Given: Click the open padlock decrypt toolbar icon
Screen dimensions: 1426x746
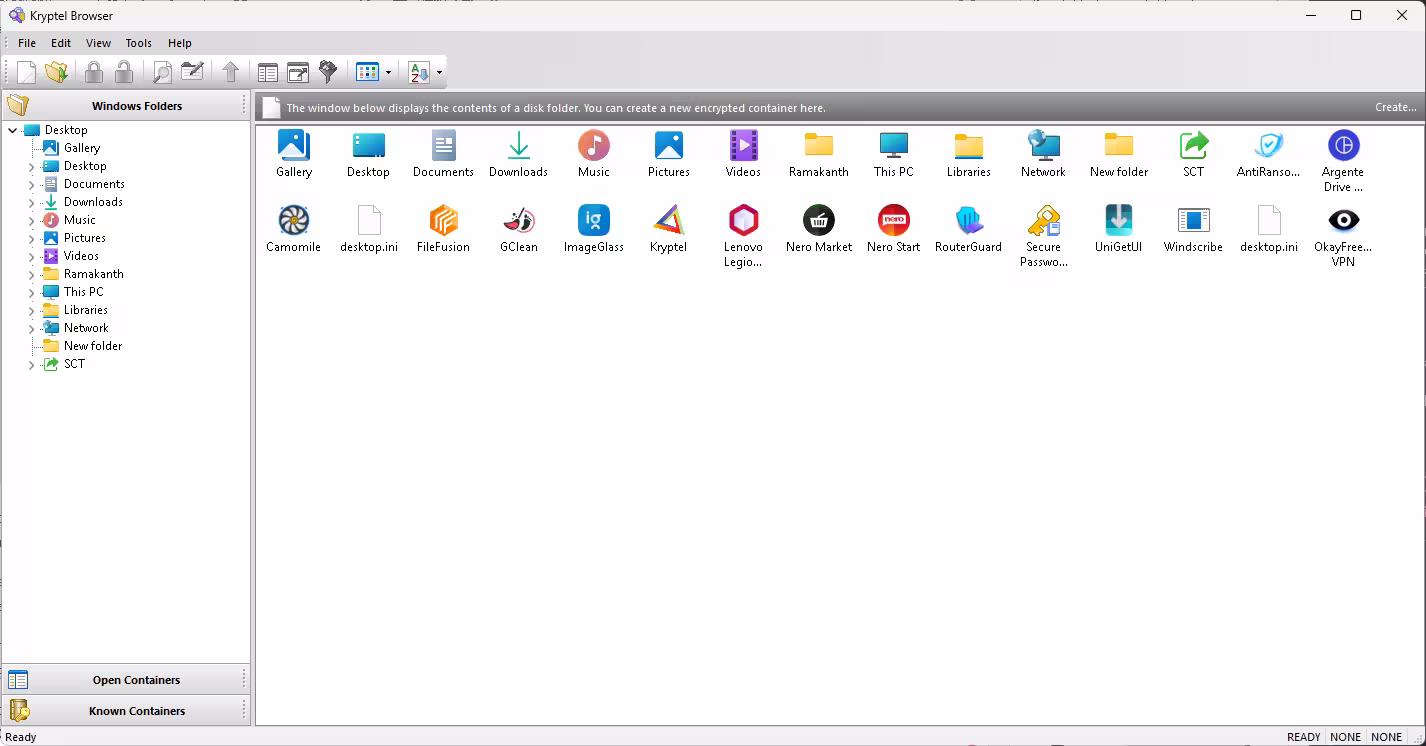Looking at the screenshot, I should point(124,72).
